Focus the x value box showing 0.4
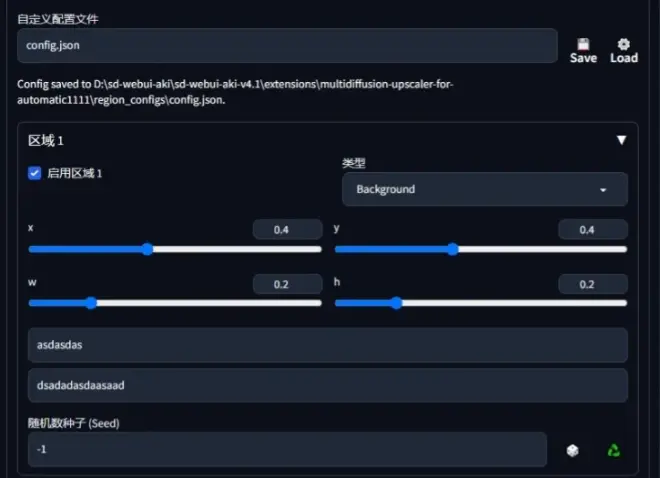 (287, 230)
